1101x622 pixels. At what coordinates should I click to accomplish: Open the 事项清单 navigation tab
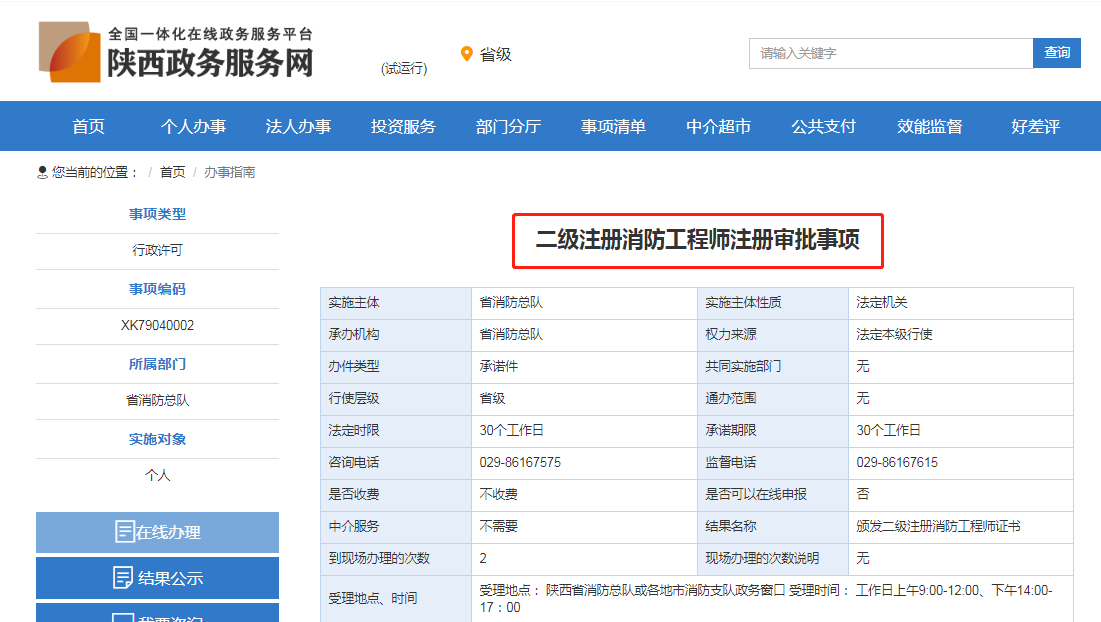click(613, 126)
